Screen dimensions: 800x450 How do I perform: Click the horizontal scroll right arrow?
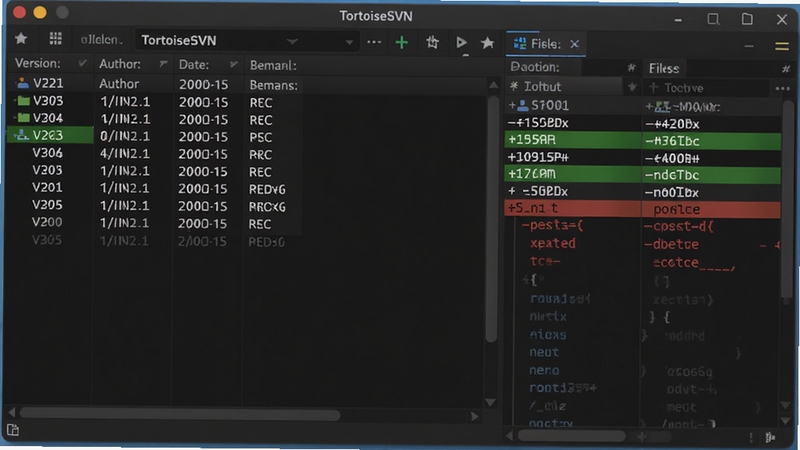coord(474,416)
